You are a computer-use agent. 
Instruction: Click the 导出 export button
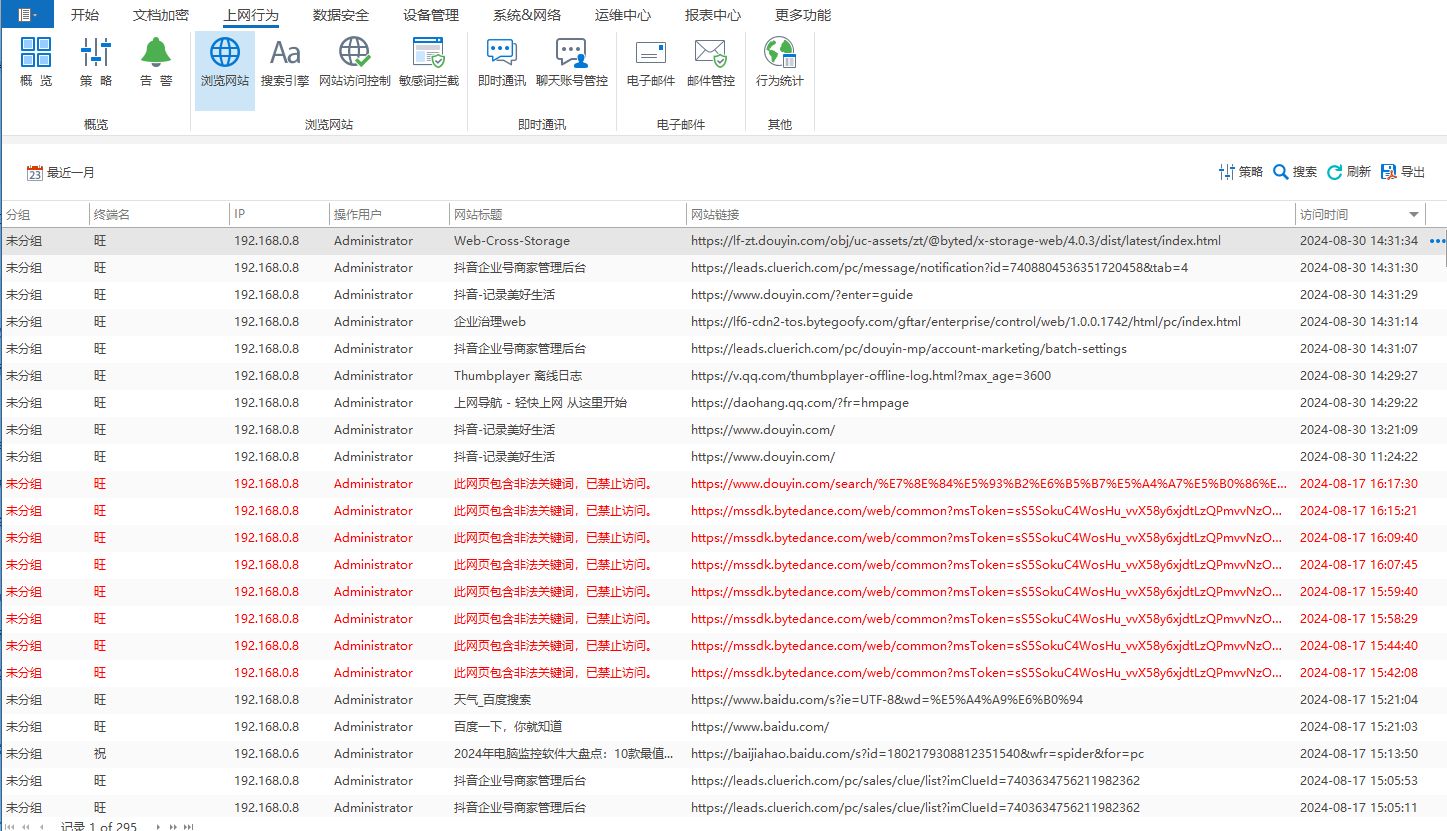pos(1403,172)
